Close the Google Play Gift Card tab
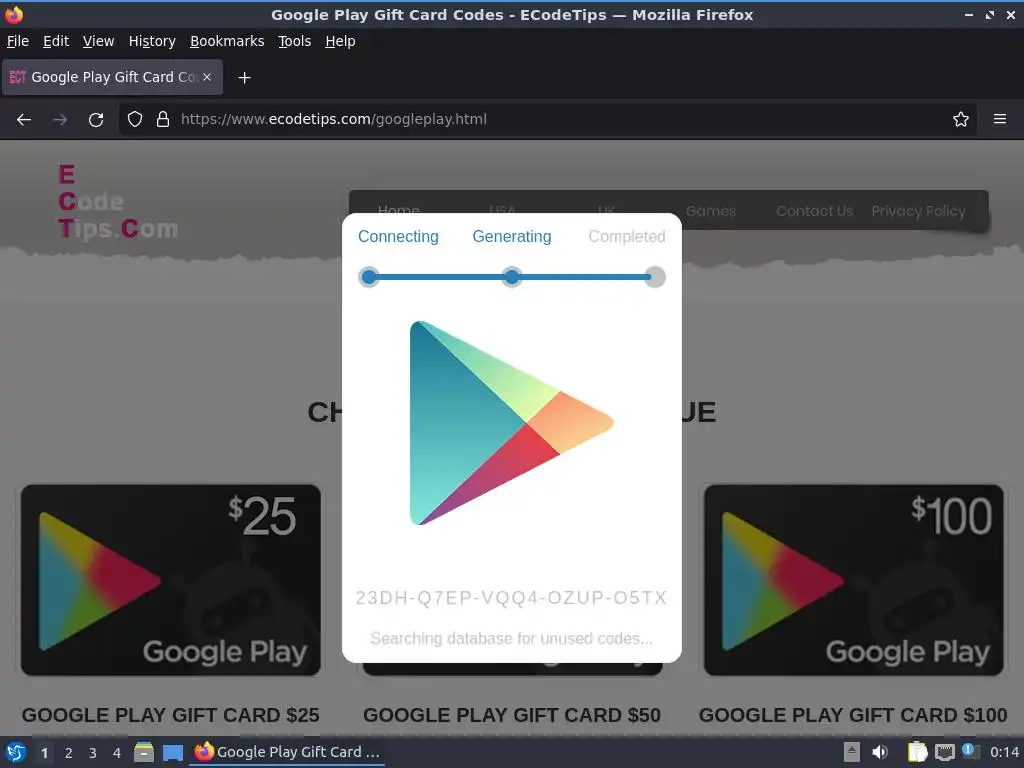The height and width of the screenshot is (768, 1024). (207, 77)
